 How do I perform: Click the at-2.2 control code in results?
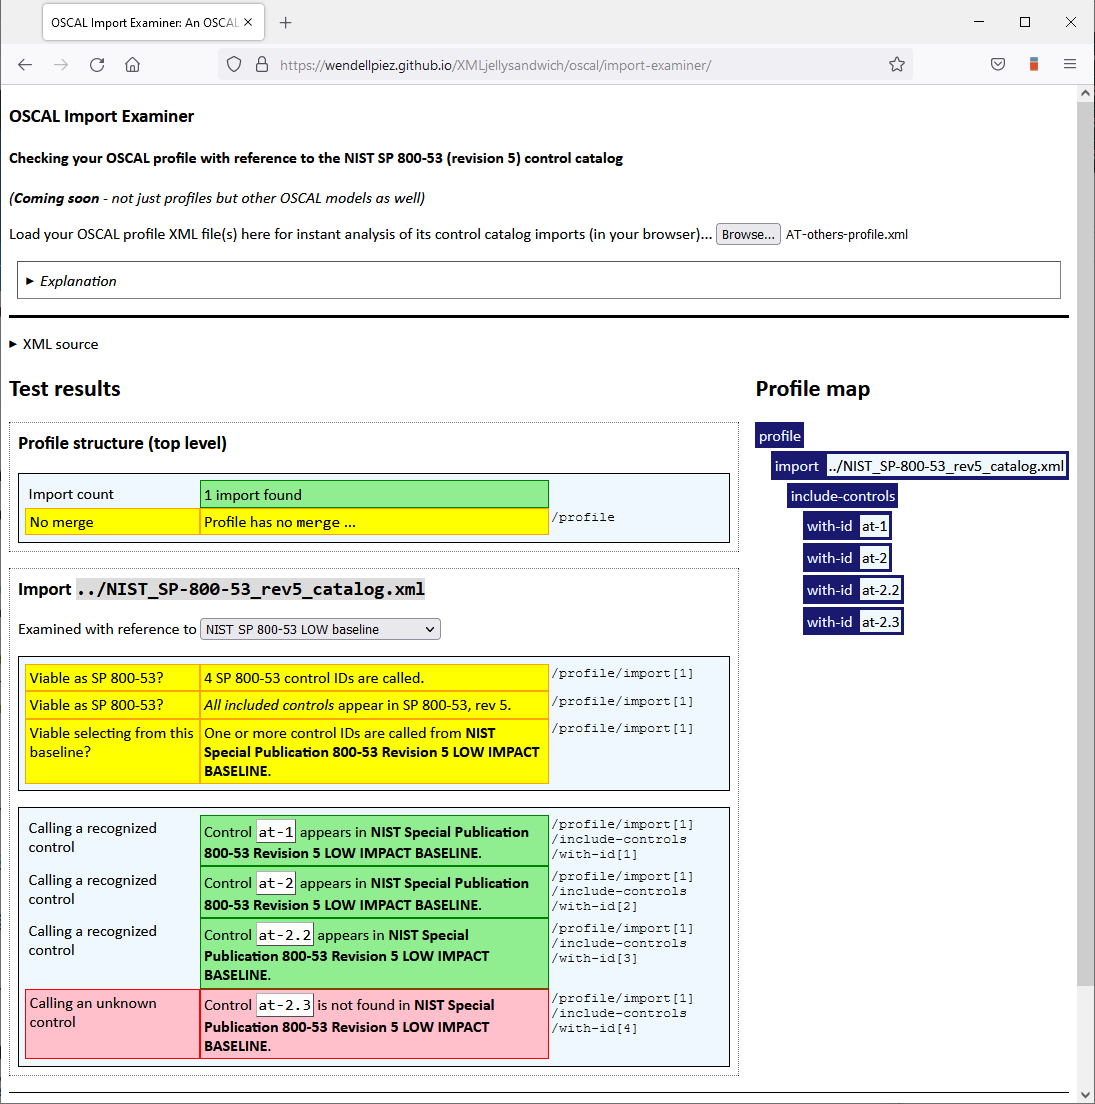284,935
